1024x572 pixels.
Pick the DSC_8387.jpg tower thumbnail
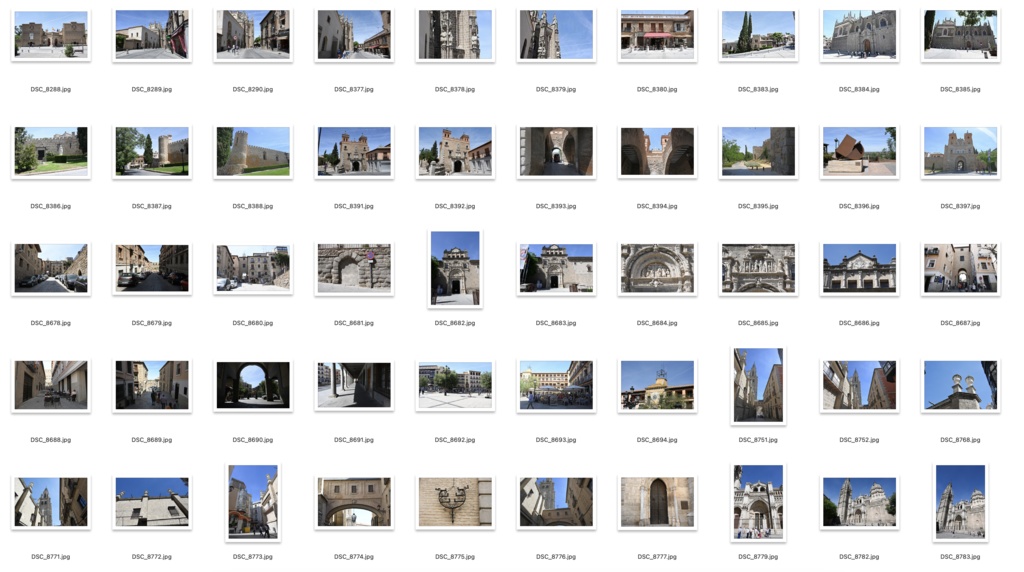coord(152,151)
